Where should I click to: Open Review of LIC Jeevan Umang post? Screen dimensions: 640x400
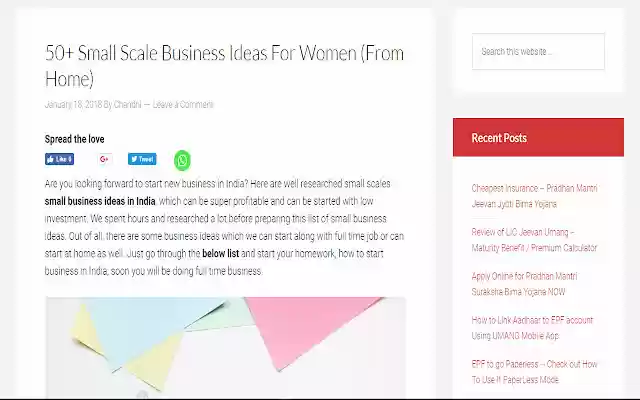534,239
